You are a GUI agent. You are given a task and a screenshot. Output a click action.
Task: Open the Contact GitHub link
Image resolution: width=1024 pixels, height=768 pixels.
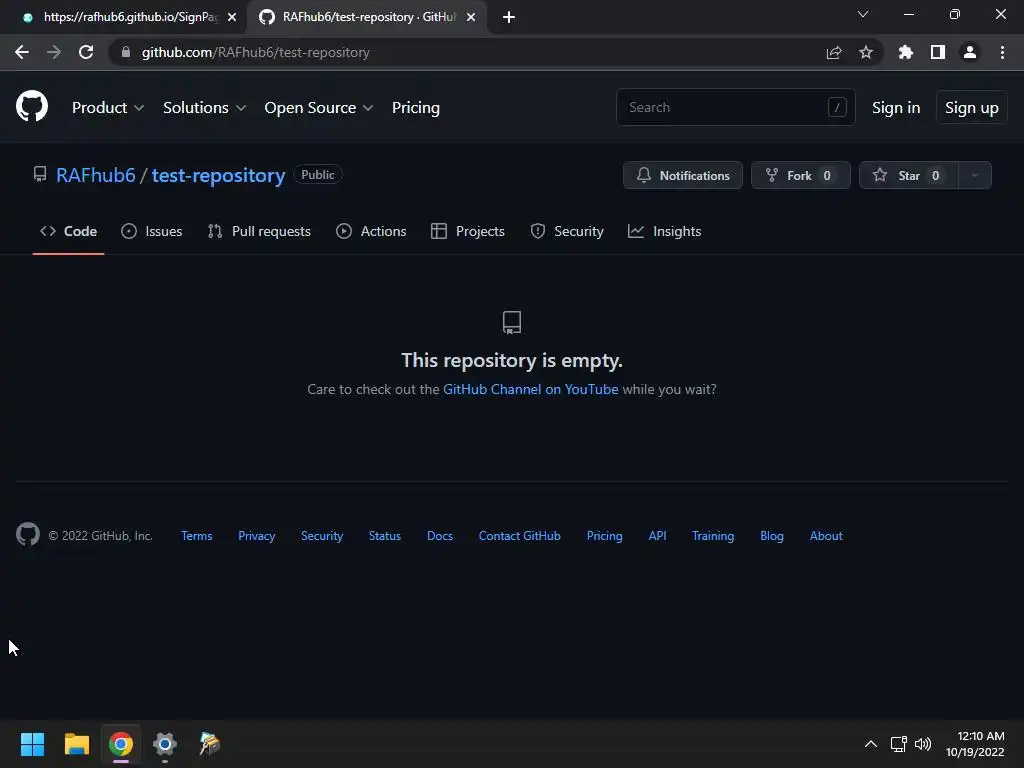point(519,536)
